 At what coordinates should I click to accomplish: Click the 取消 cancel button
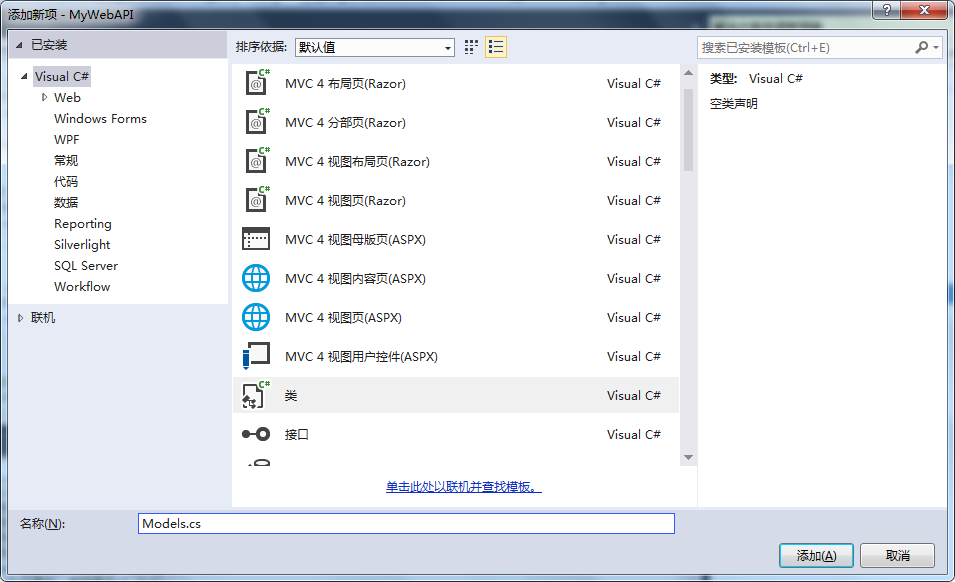coord(898,555)
